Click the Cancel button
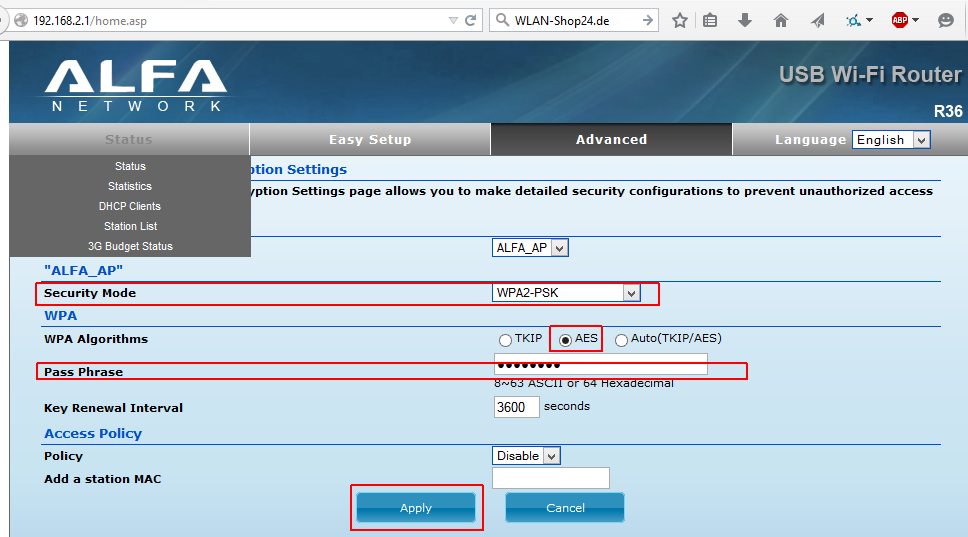The height and width of the screenshot is (537, 968). pyautogui.click(x=565, y=507)
